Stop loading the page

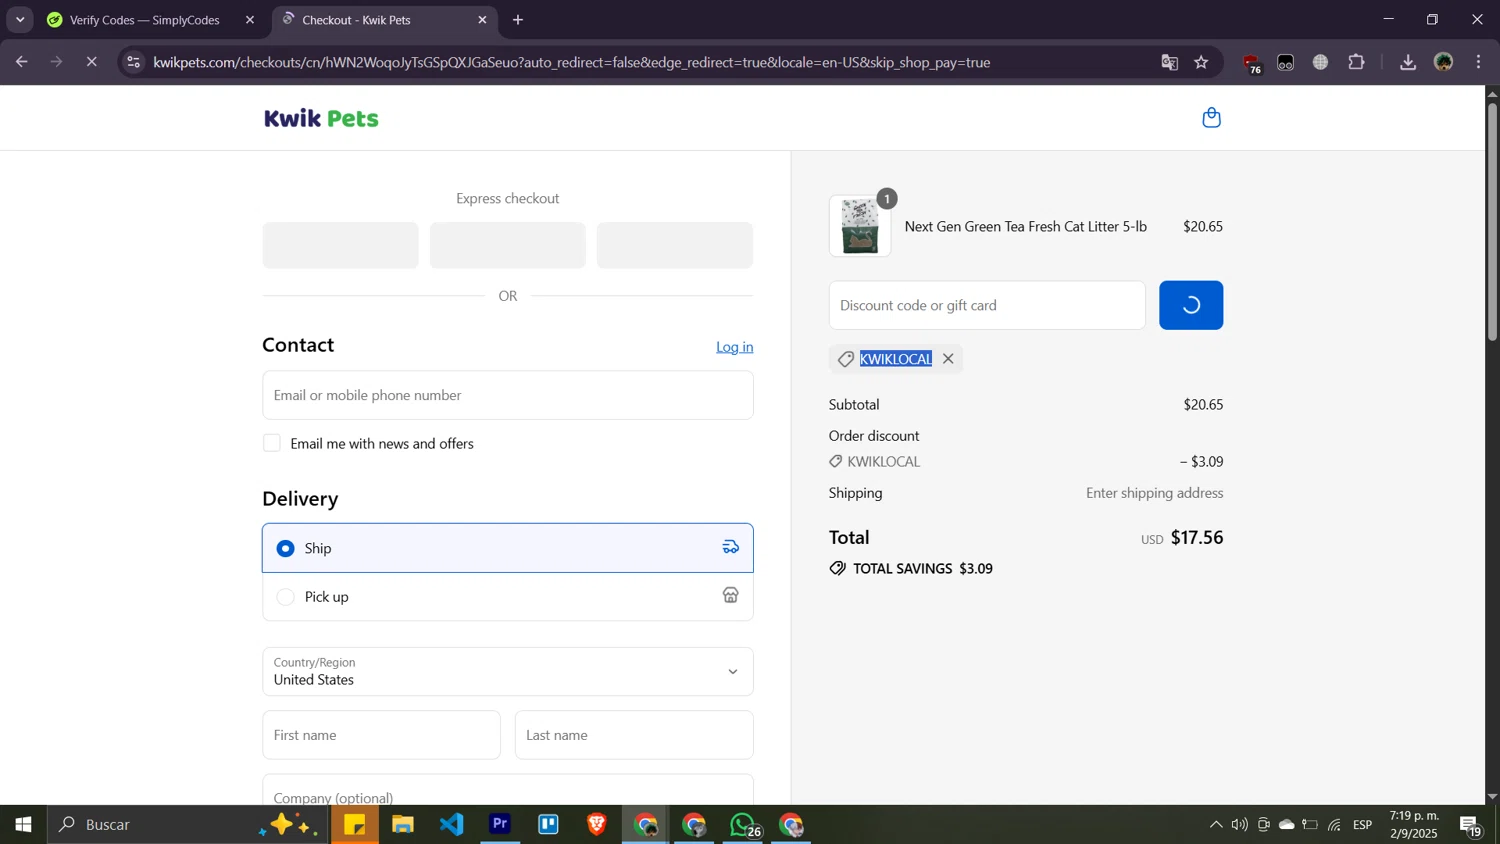pos(91,62)
